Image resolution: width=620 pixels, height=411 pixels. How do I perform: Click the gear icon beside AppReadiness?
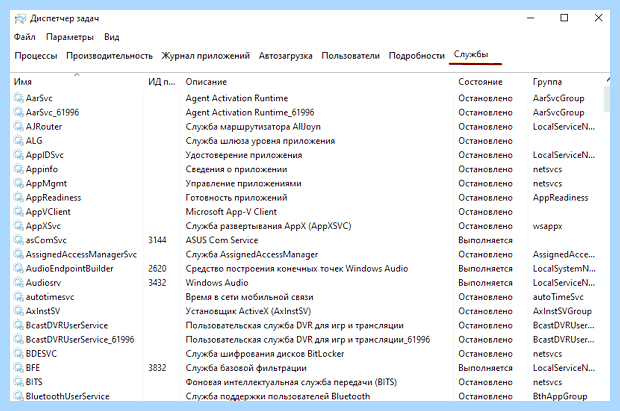click(18, 197)
